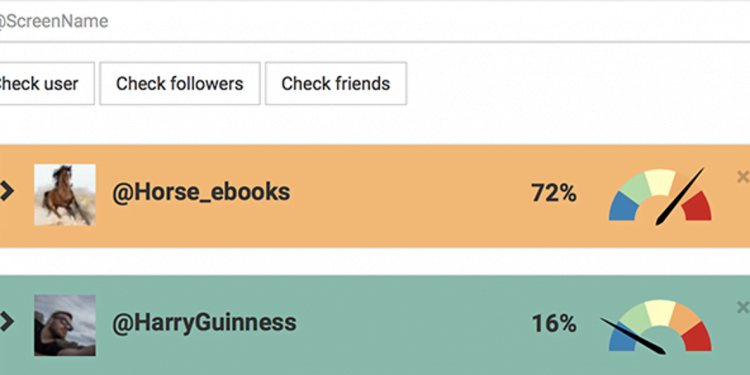Expand the @Horse_ebooks row chevron
This screenshot has height=375, width=750.
click(x=7, y=191)
